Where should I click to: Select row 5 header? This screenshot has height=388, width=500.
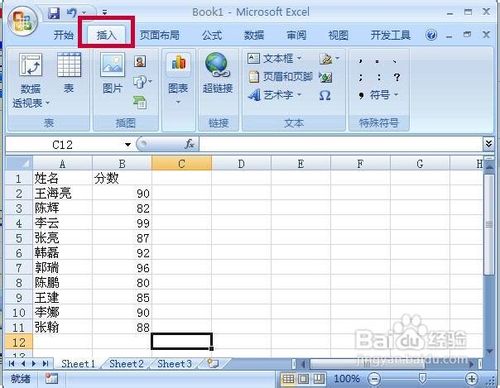click(19, 238)
